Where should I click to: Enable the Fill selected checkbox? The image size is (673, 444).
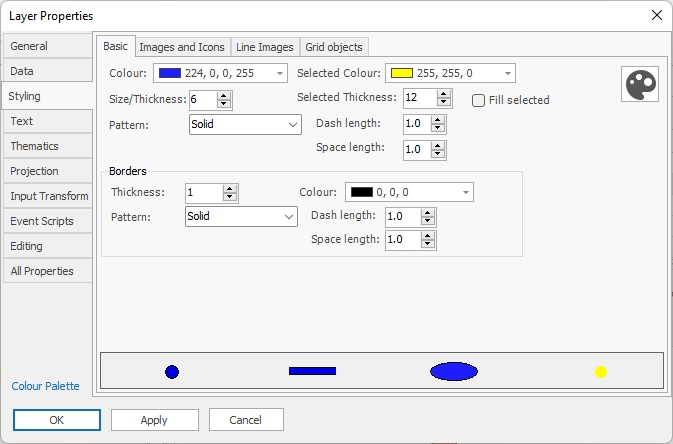(x=479, y=100)
